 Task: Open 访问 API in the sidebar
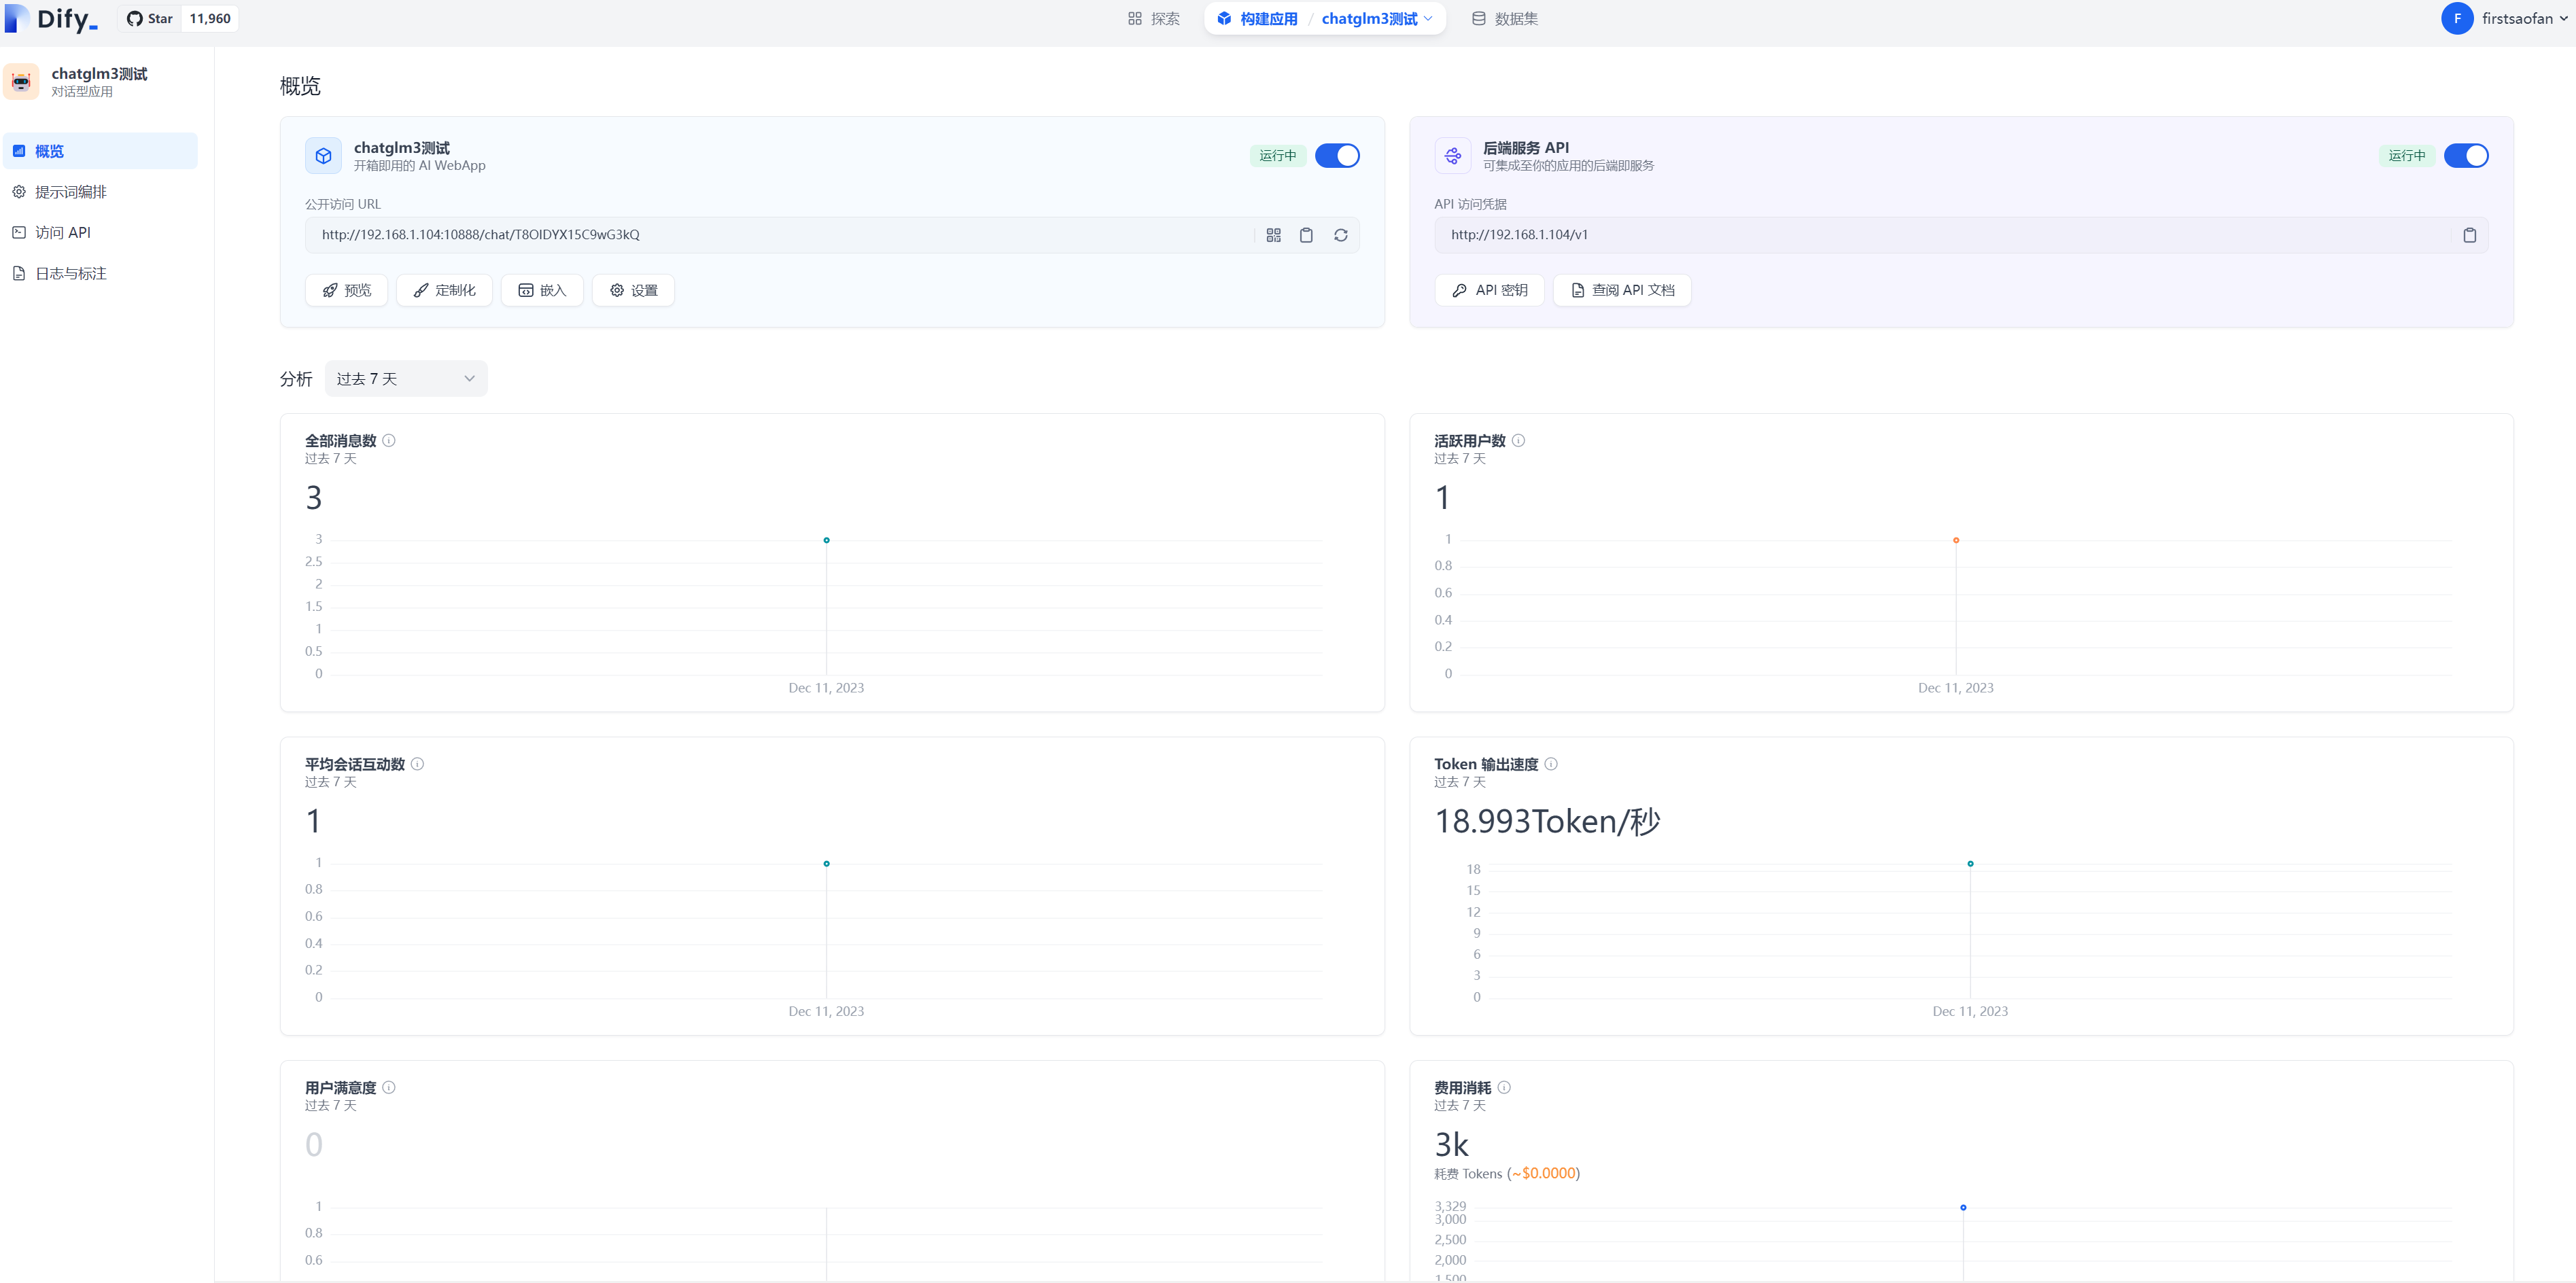[x=100, y=232]
